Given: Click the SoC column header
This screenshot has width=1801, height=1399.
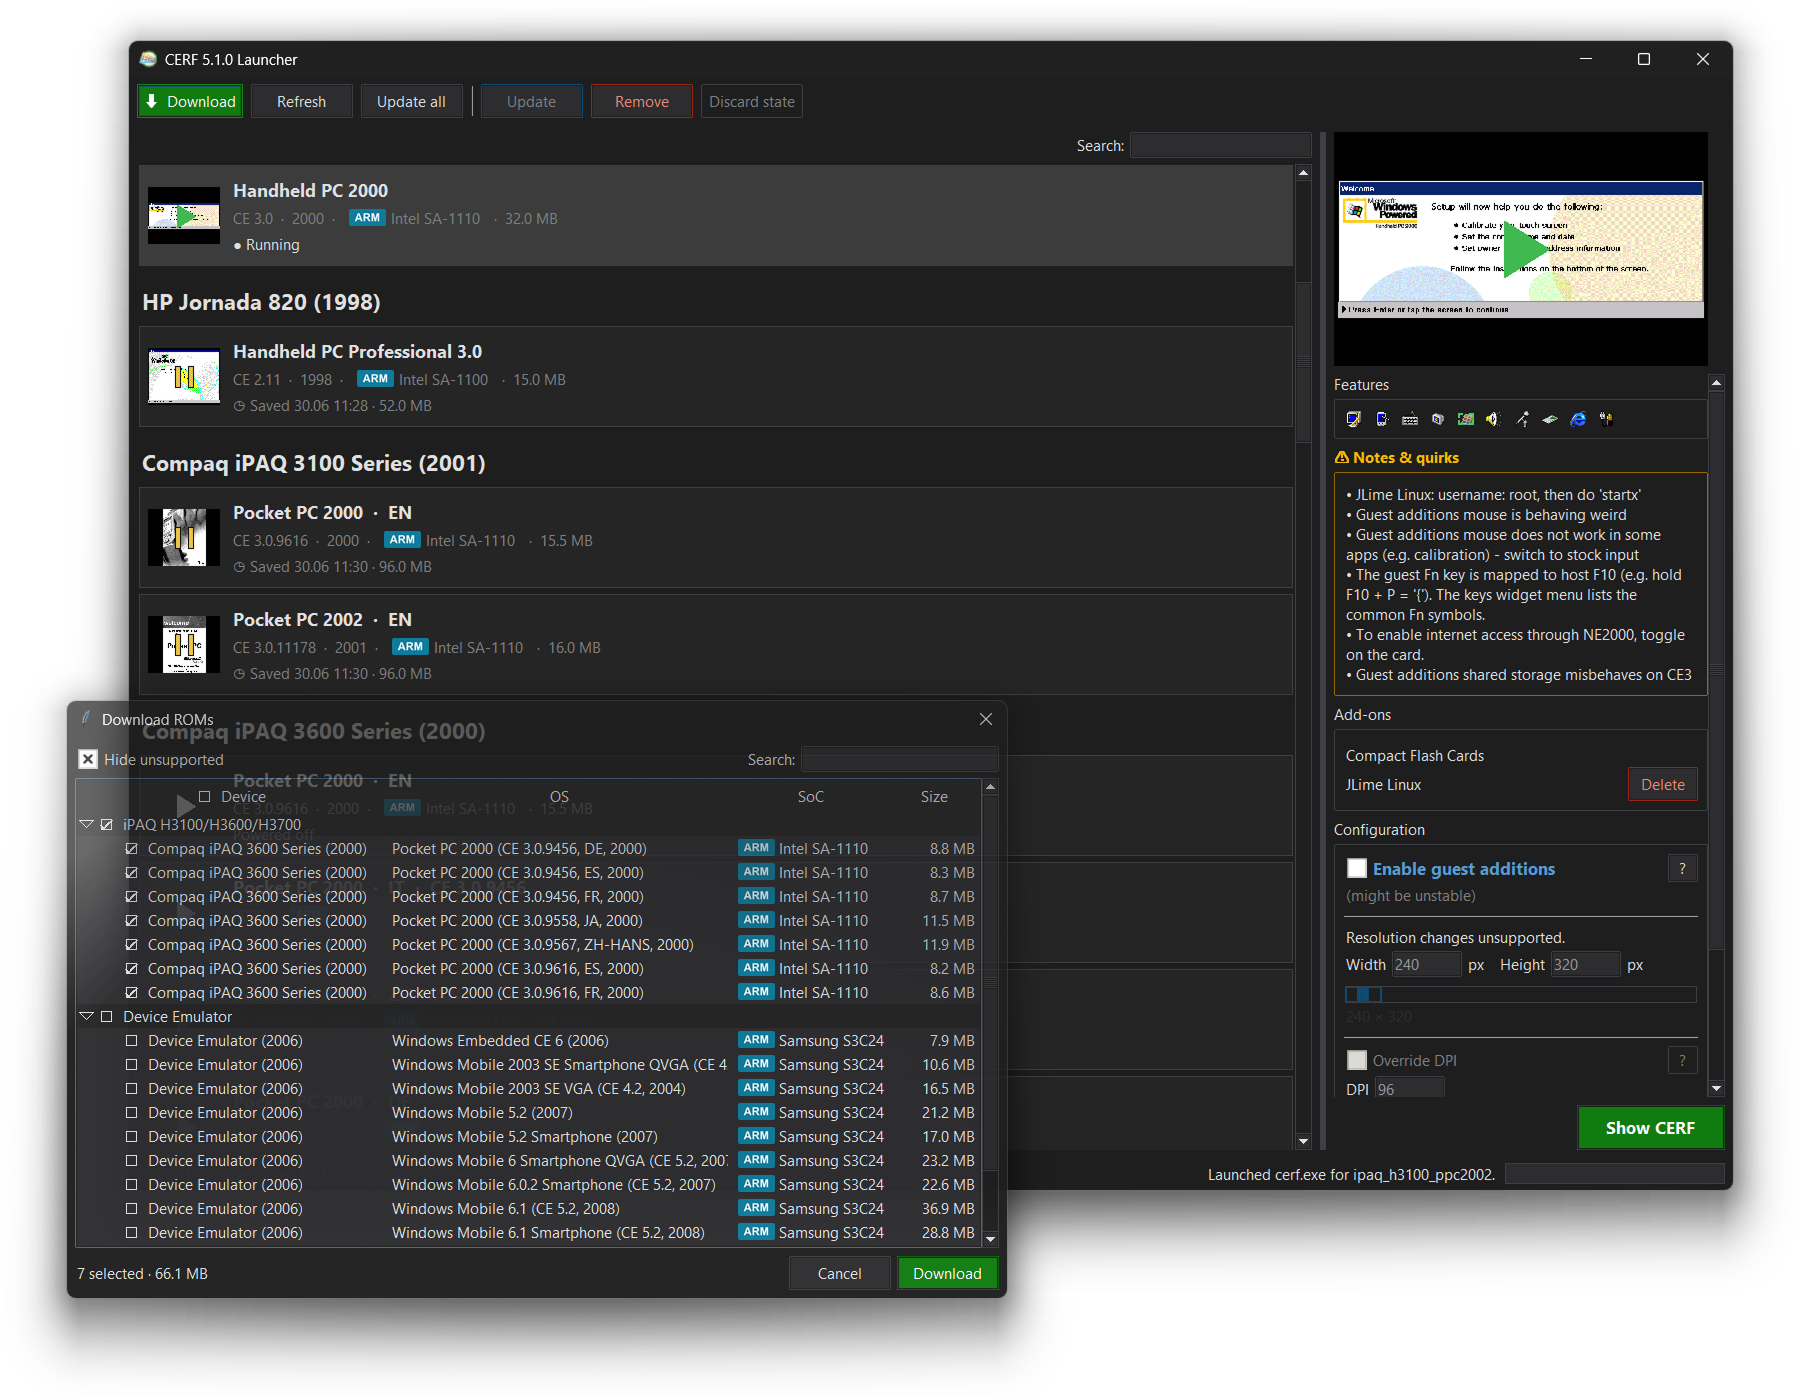Looking at the screenshot, I should pos(811,797).
